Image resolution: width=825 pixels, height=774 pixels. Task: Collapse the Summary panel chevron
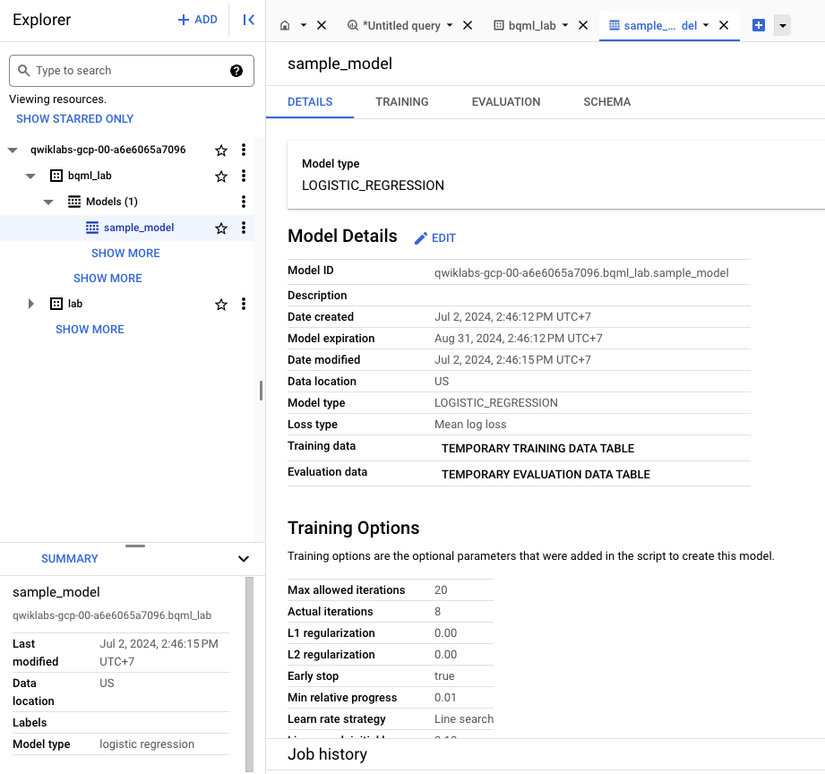(243, 559)
